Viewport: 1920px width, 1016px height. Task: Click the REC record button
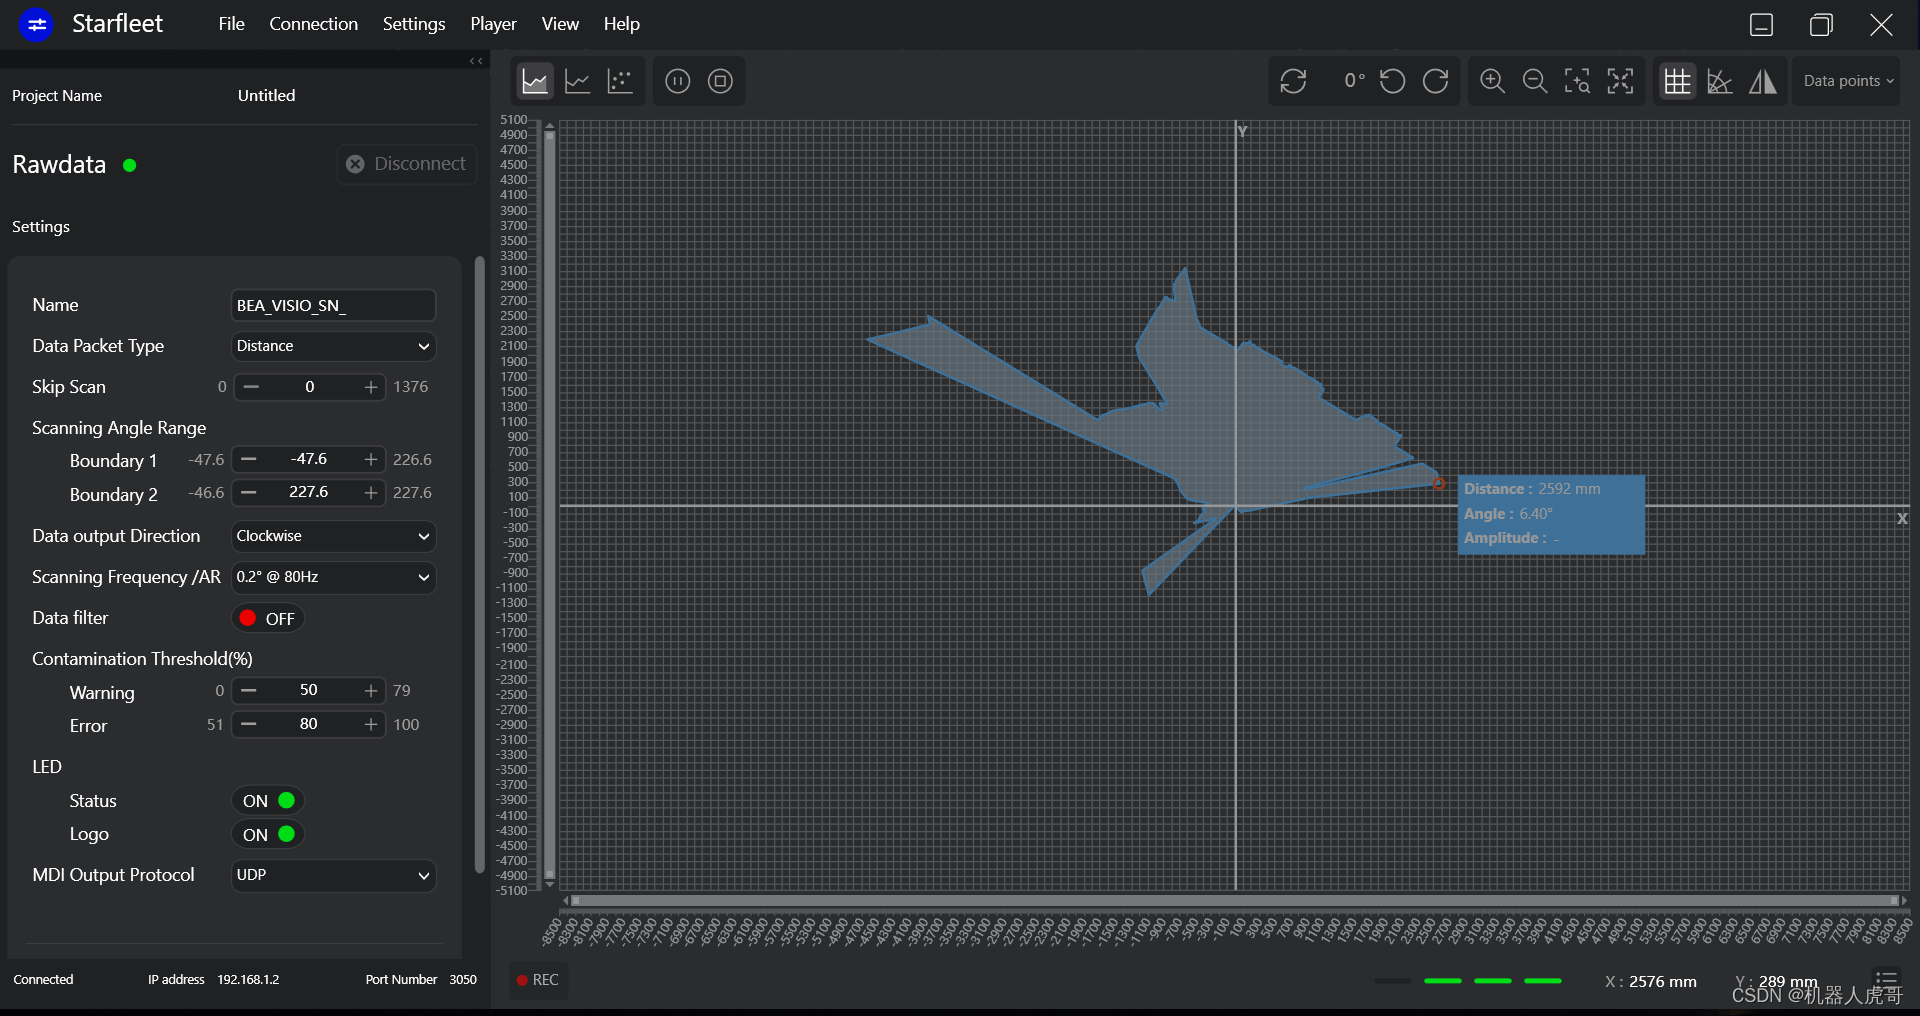coord(538,980)
